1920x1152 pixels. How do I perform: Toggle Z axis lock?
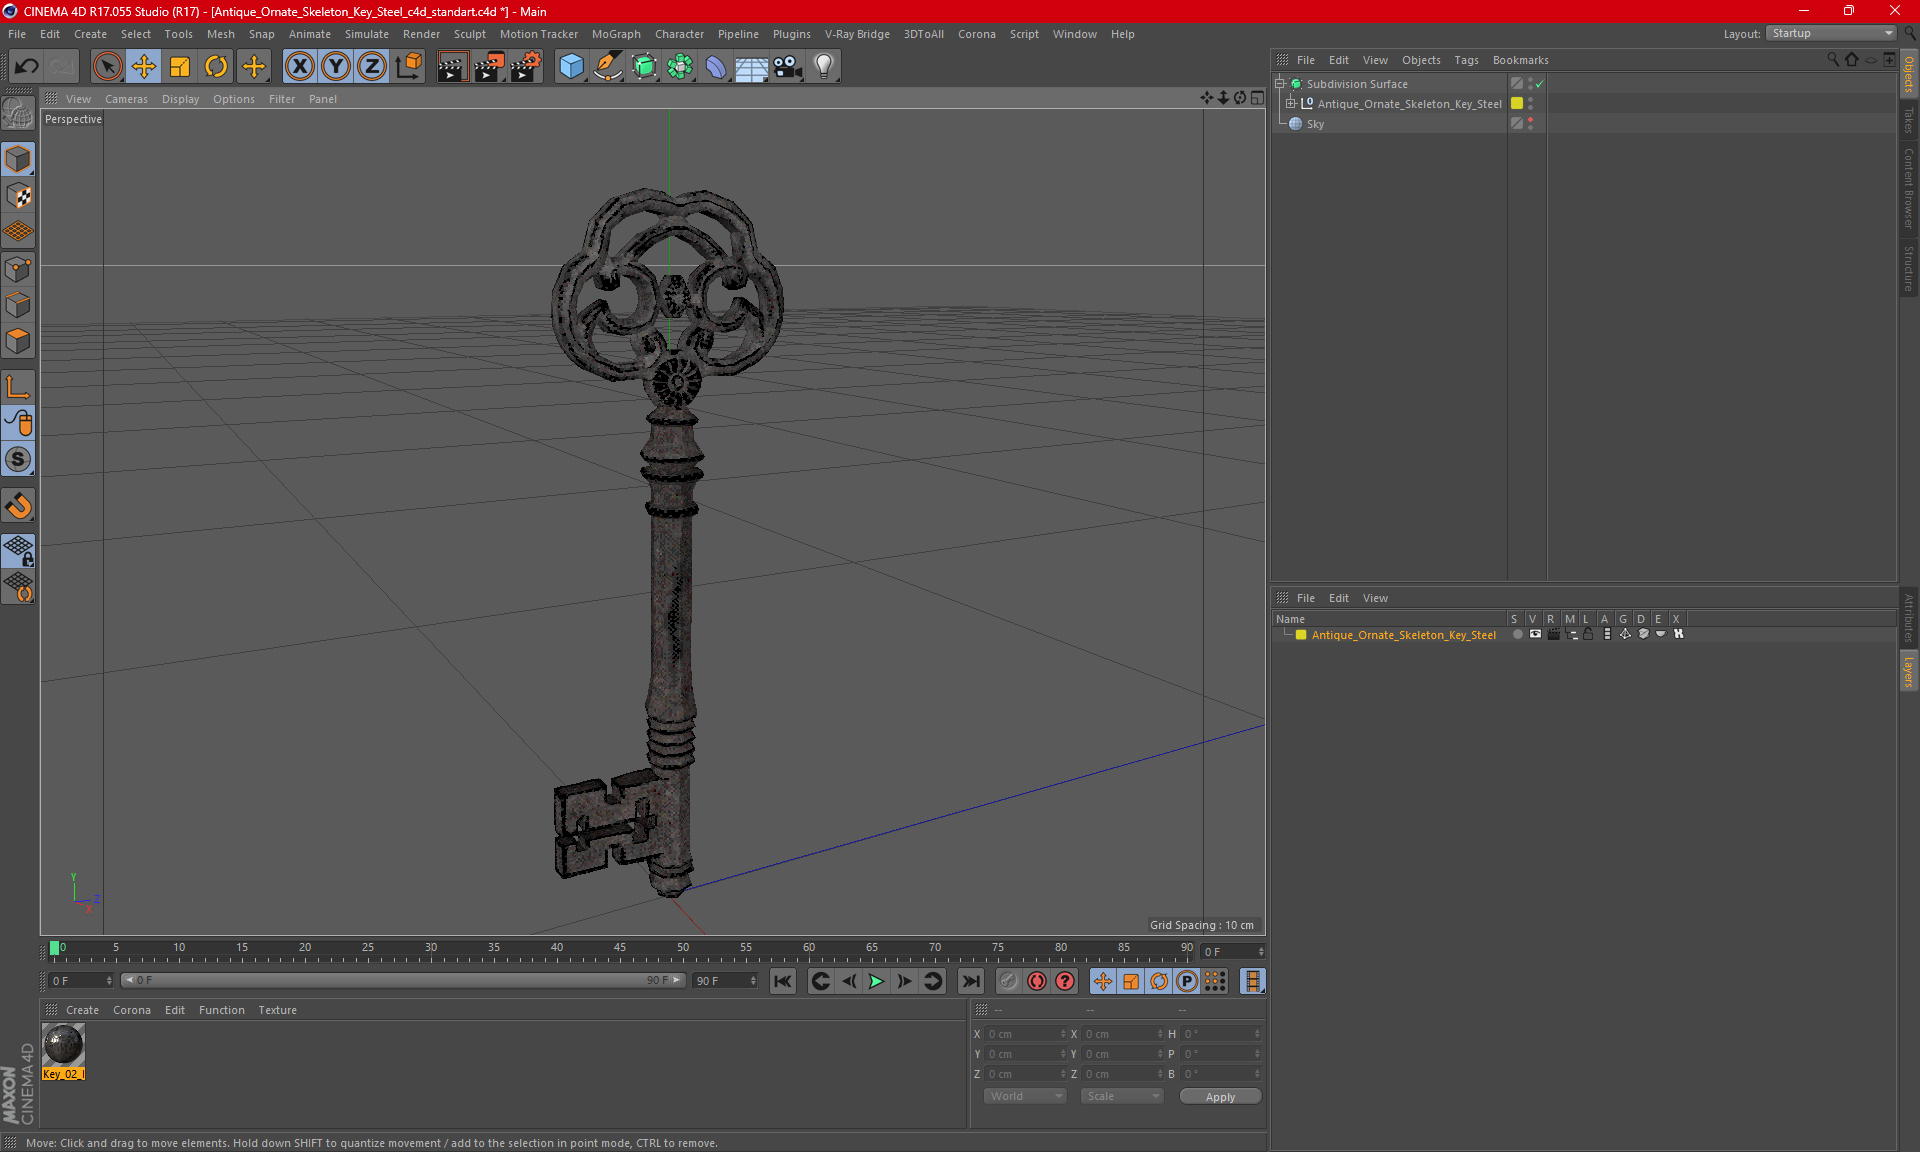point(372,66)
